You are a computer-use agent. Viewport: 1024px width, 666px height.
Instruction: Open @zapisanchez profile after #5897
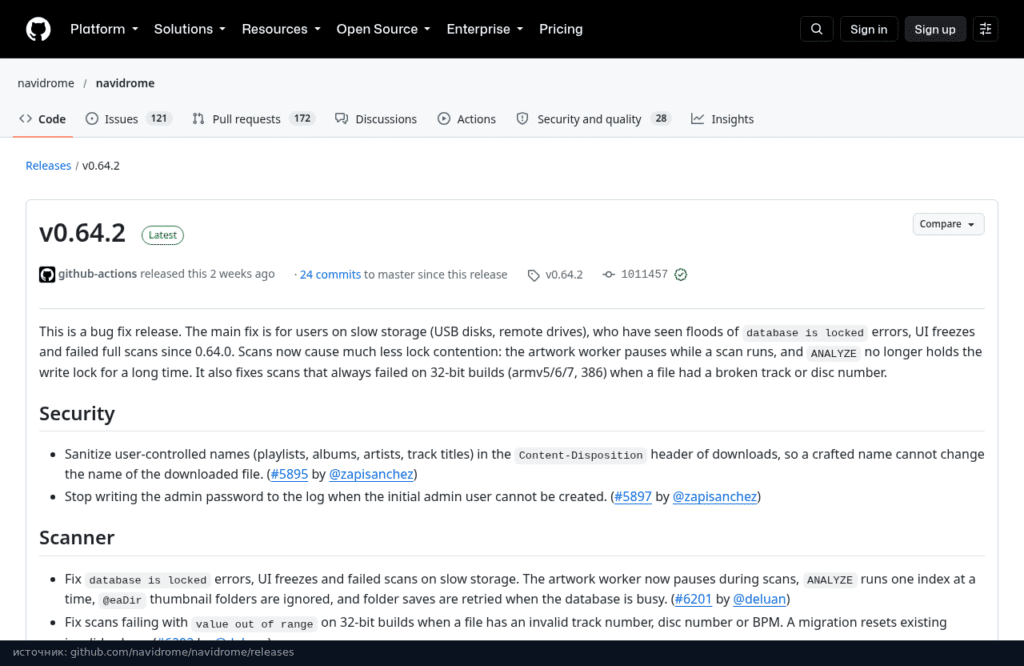(x=714, y=496)
